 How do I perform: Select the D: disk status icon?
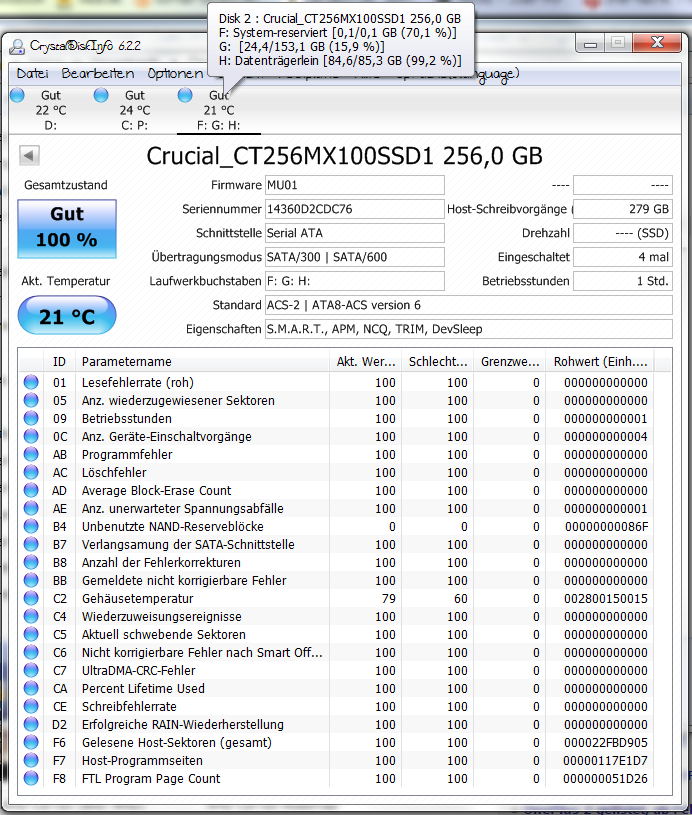17,96
